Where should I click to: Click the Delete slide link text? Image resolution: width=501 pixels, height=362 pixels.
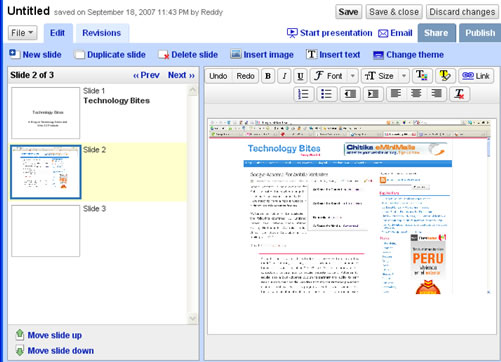click(x=195, y=55)
